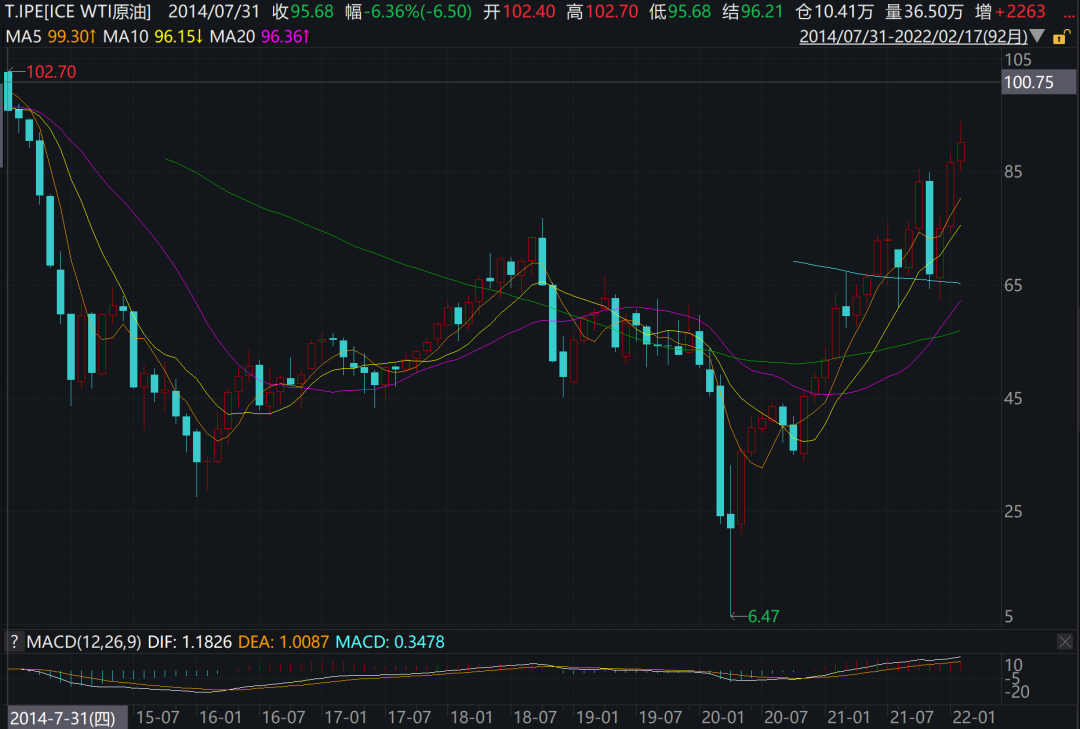
Task: Close the MACD indicator panel
Action: click(1066, 641)
